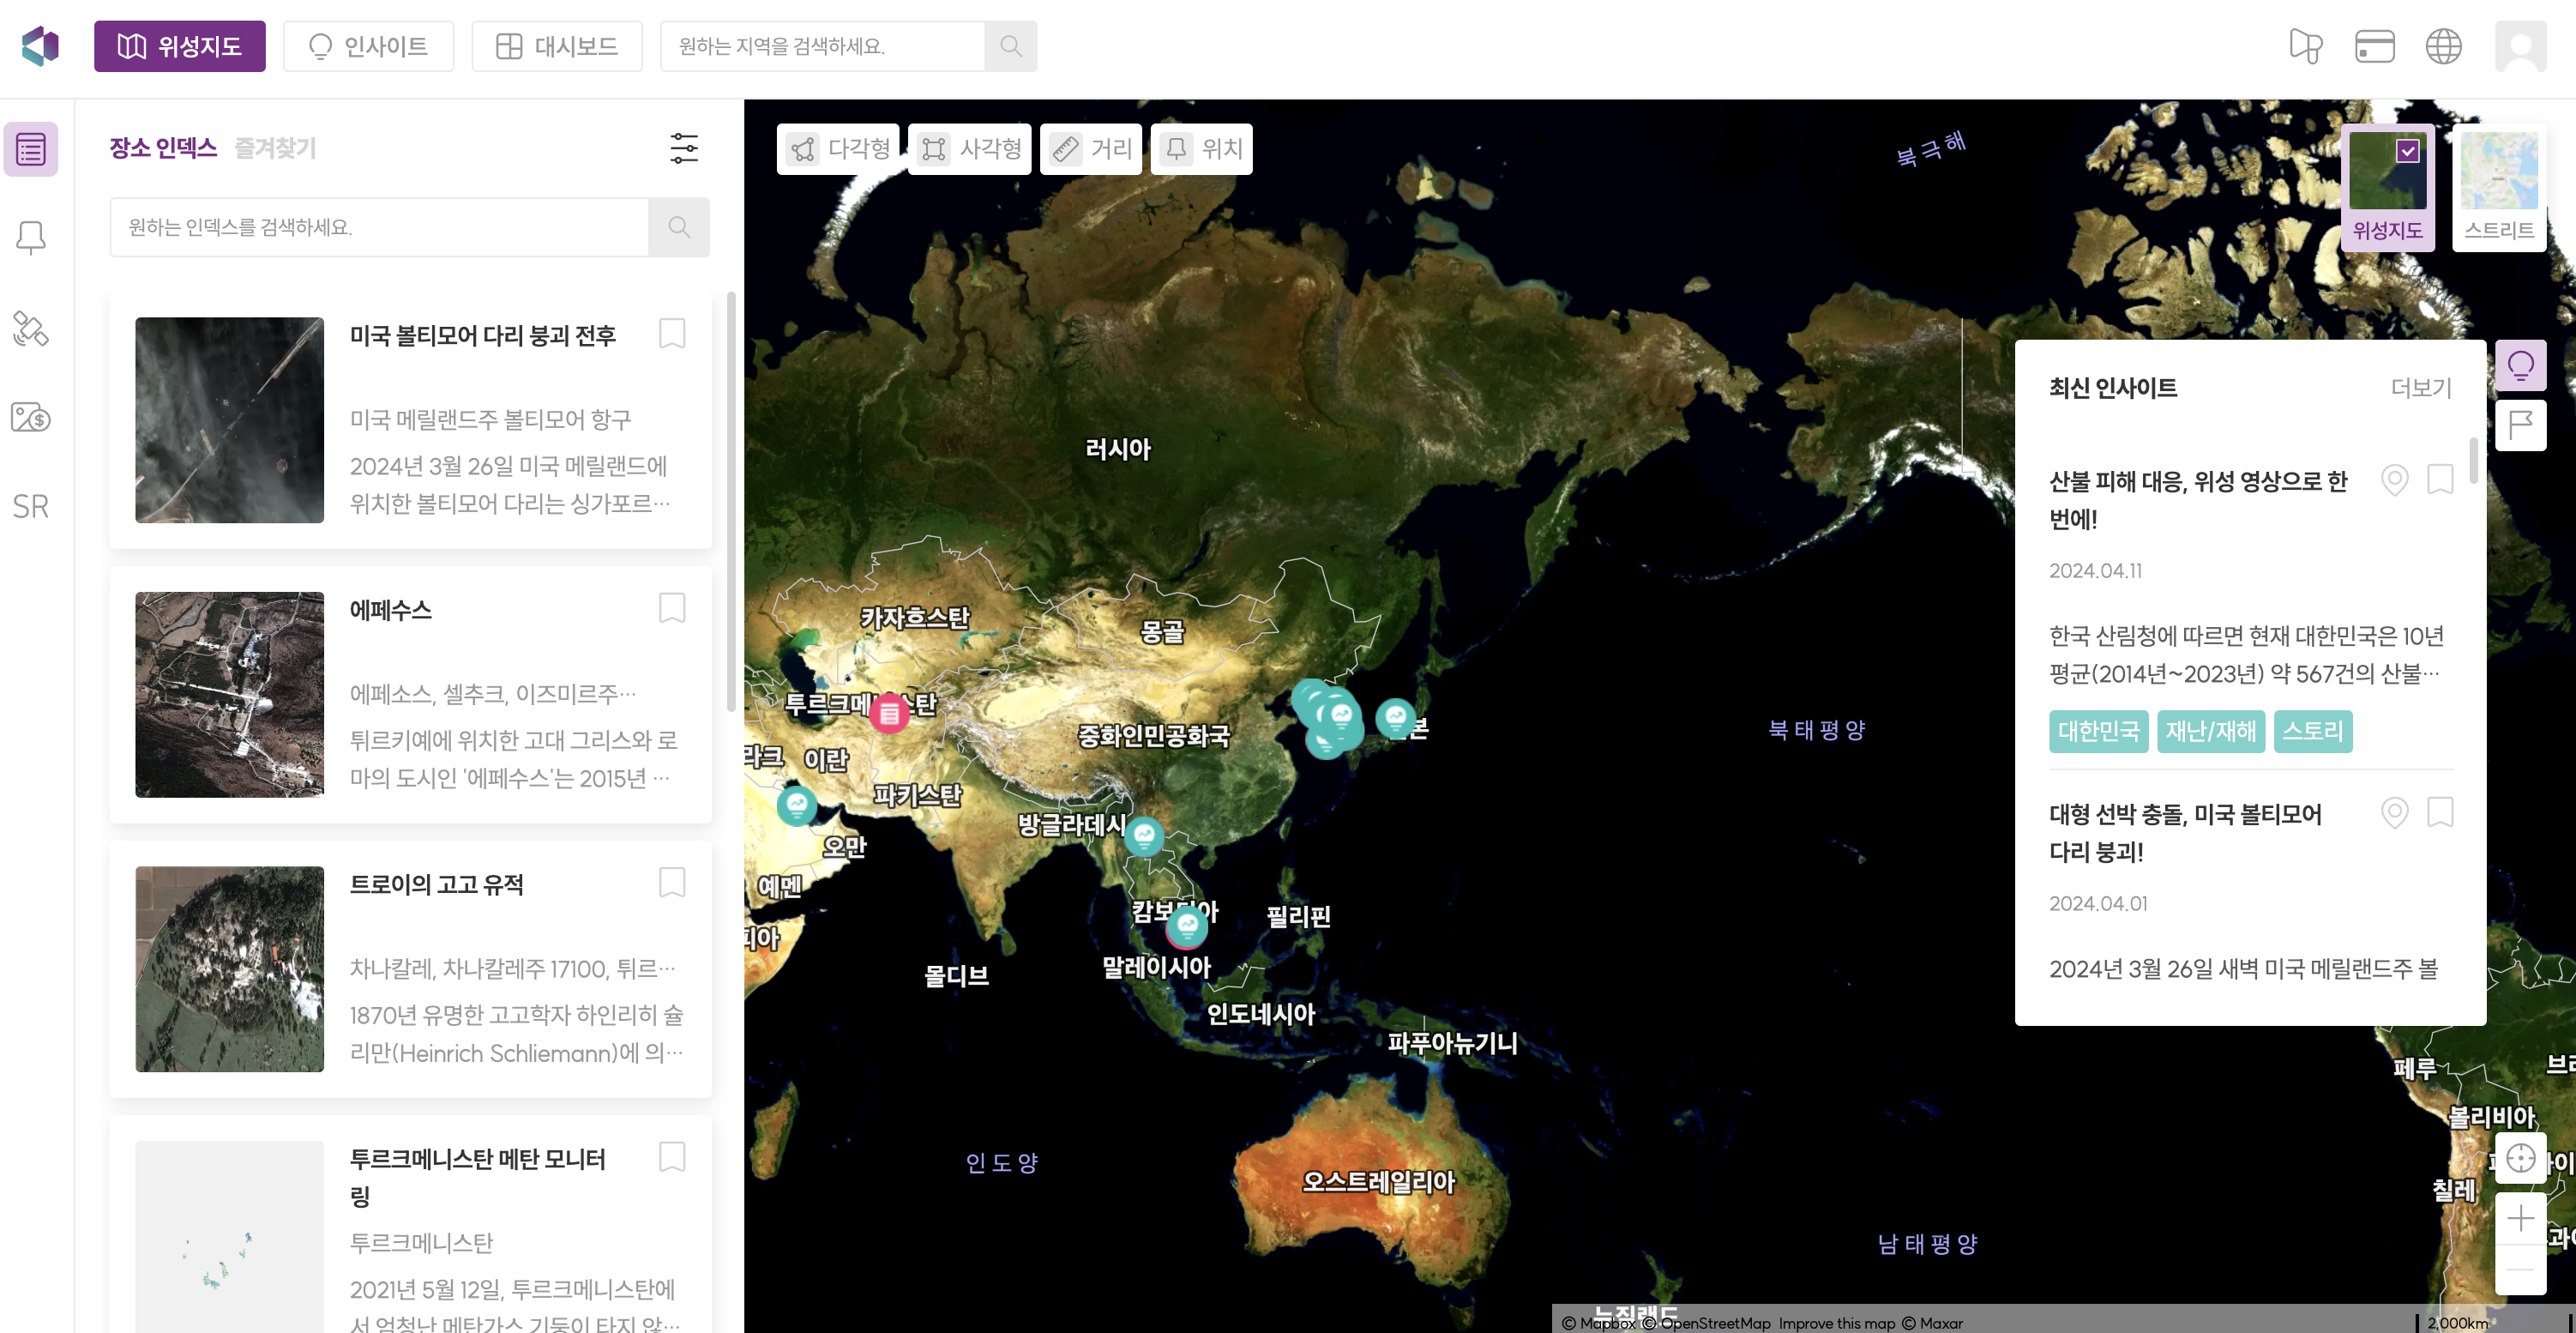Open the image pricing sidebar icon
The image size is (2576, 1333).
pyautogui.click(x=30, y=417)
